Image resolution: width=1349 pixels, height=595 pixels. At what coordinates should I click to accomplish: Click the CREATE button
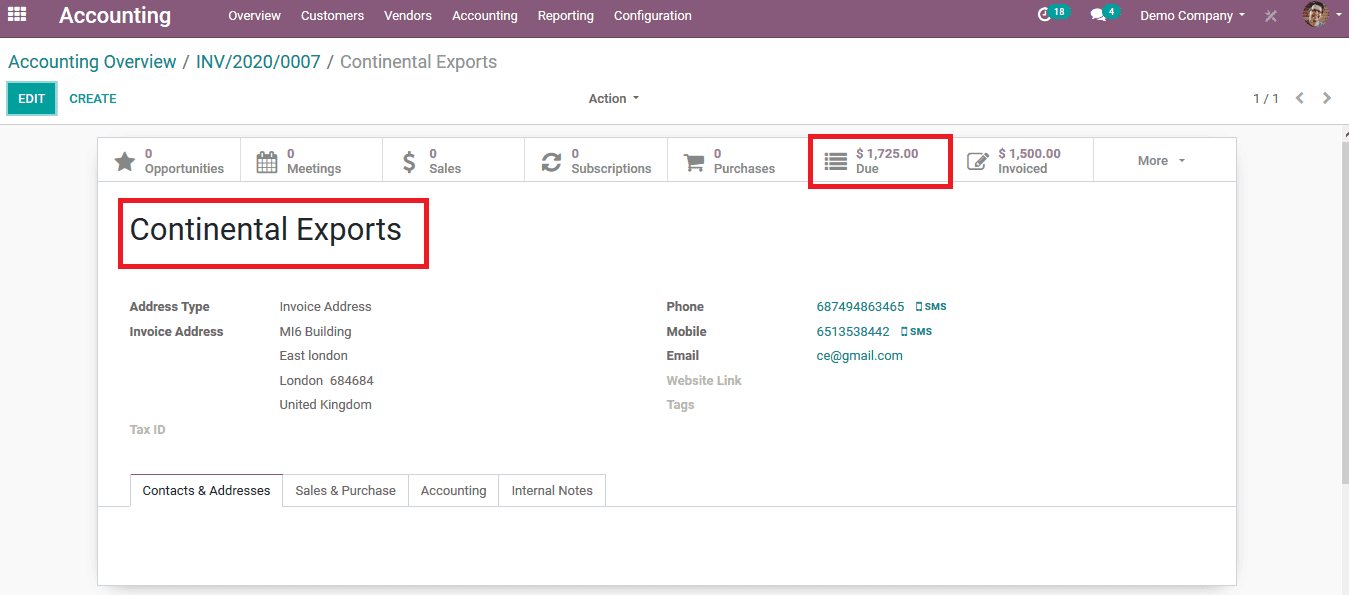point(93,98)
